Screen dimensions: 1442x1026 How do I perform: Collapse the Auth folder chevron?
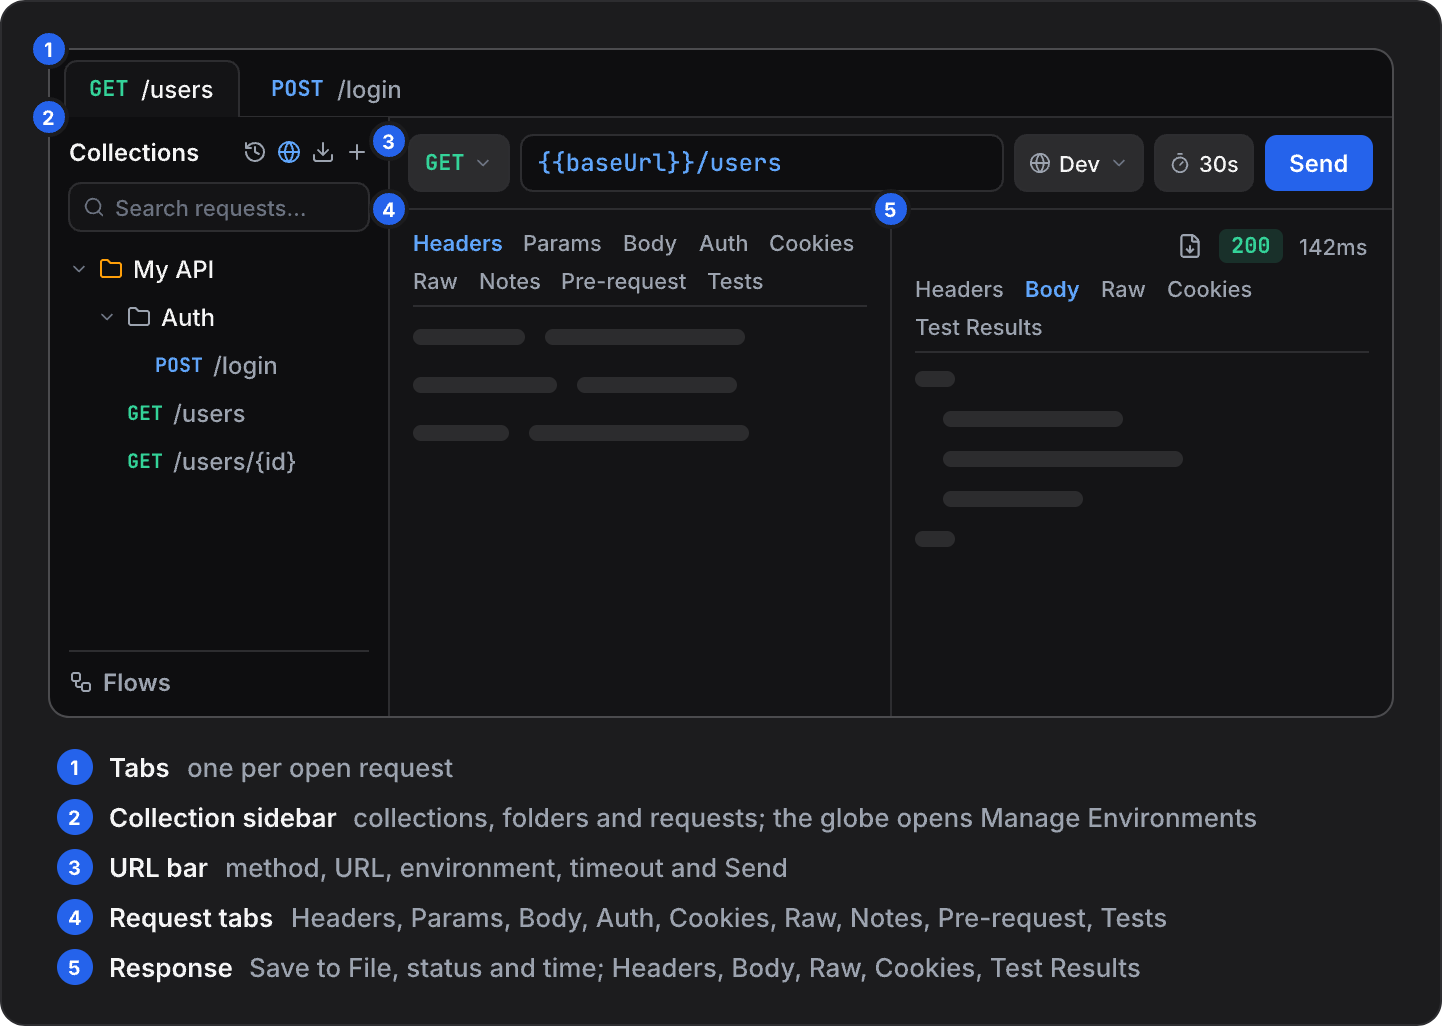(107, 317)
